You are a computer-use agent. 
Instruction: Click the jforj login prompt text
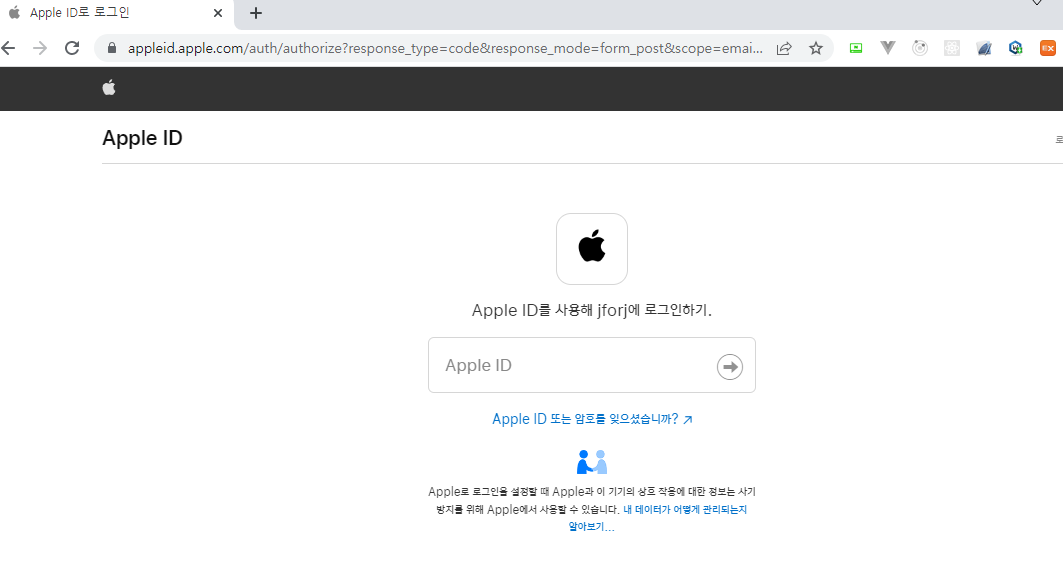[592, 310]
